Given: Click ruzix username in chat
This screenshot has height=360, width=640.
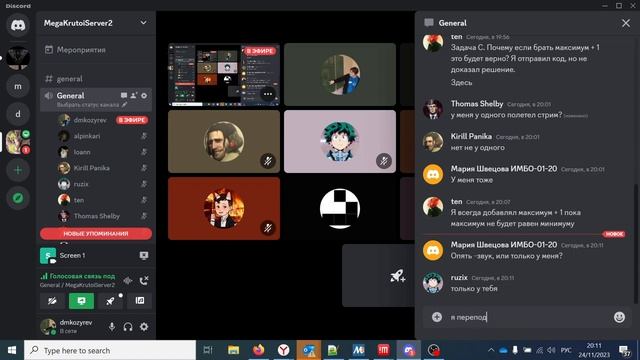Looking at the screenshot, I should (459, 278).
